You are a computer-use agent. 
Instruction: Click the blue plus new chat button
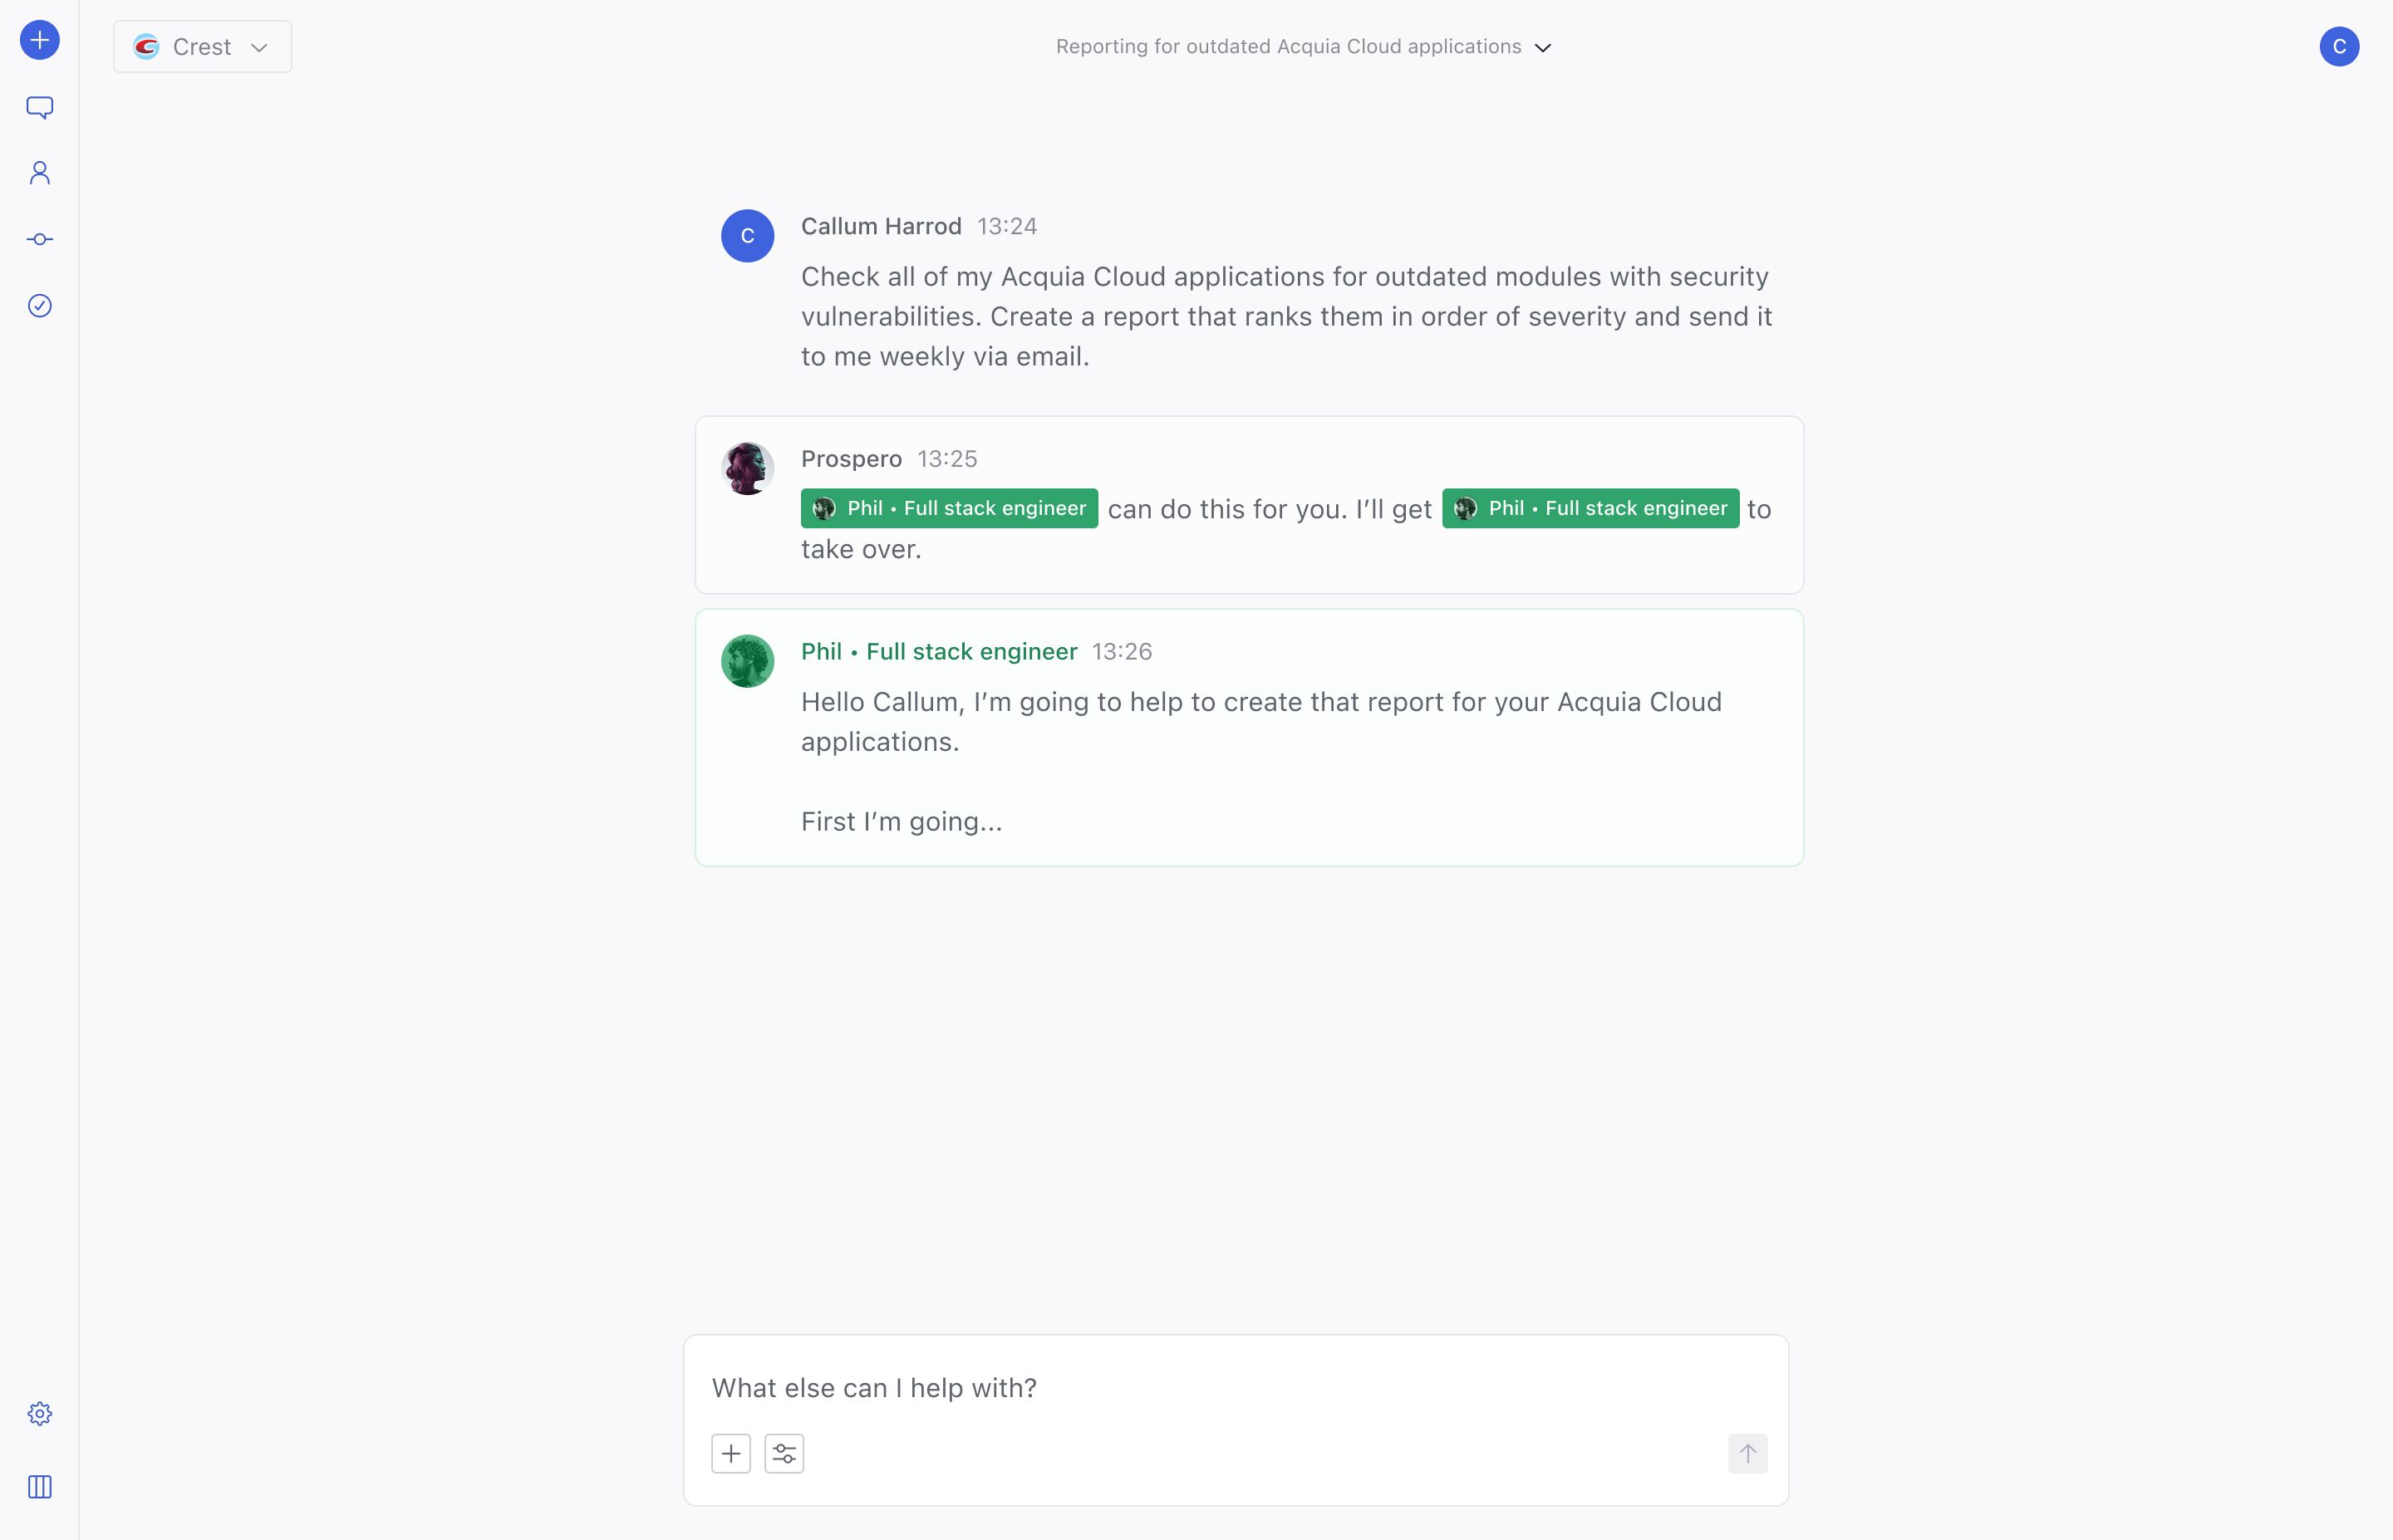[40, 40]
